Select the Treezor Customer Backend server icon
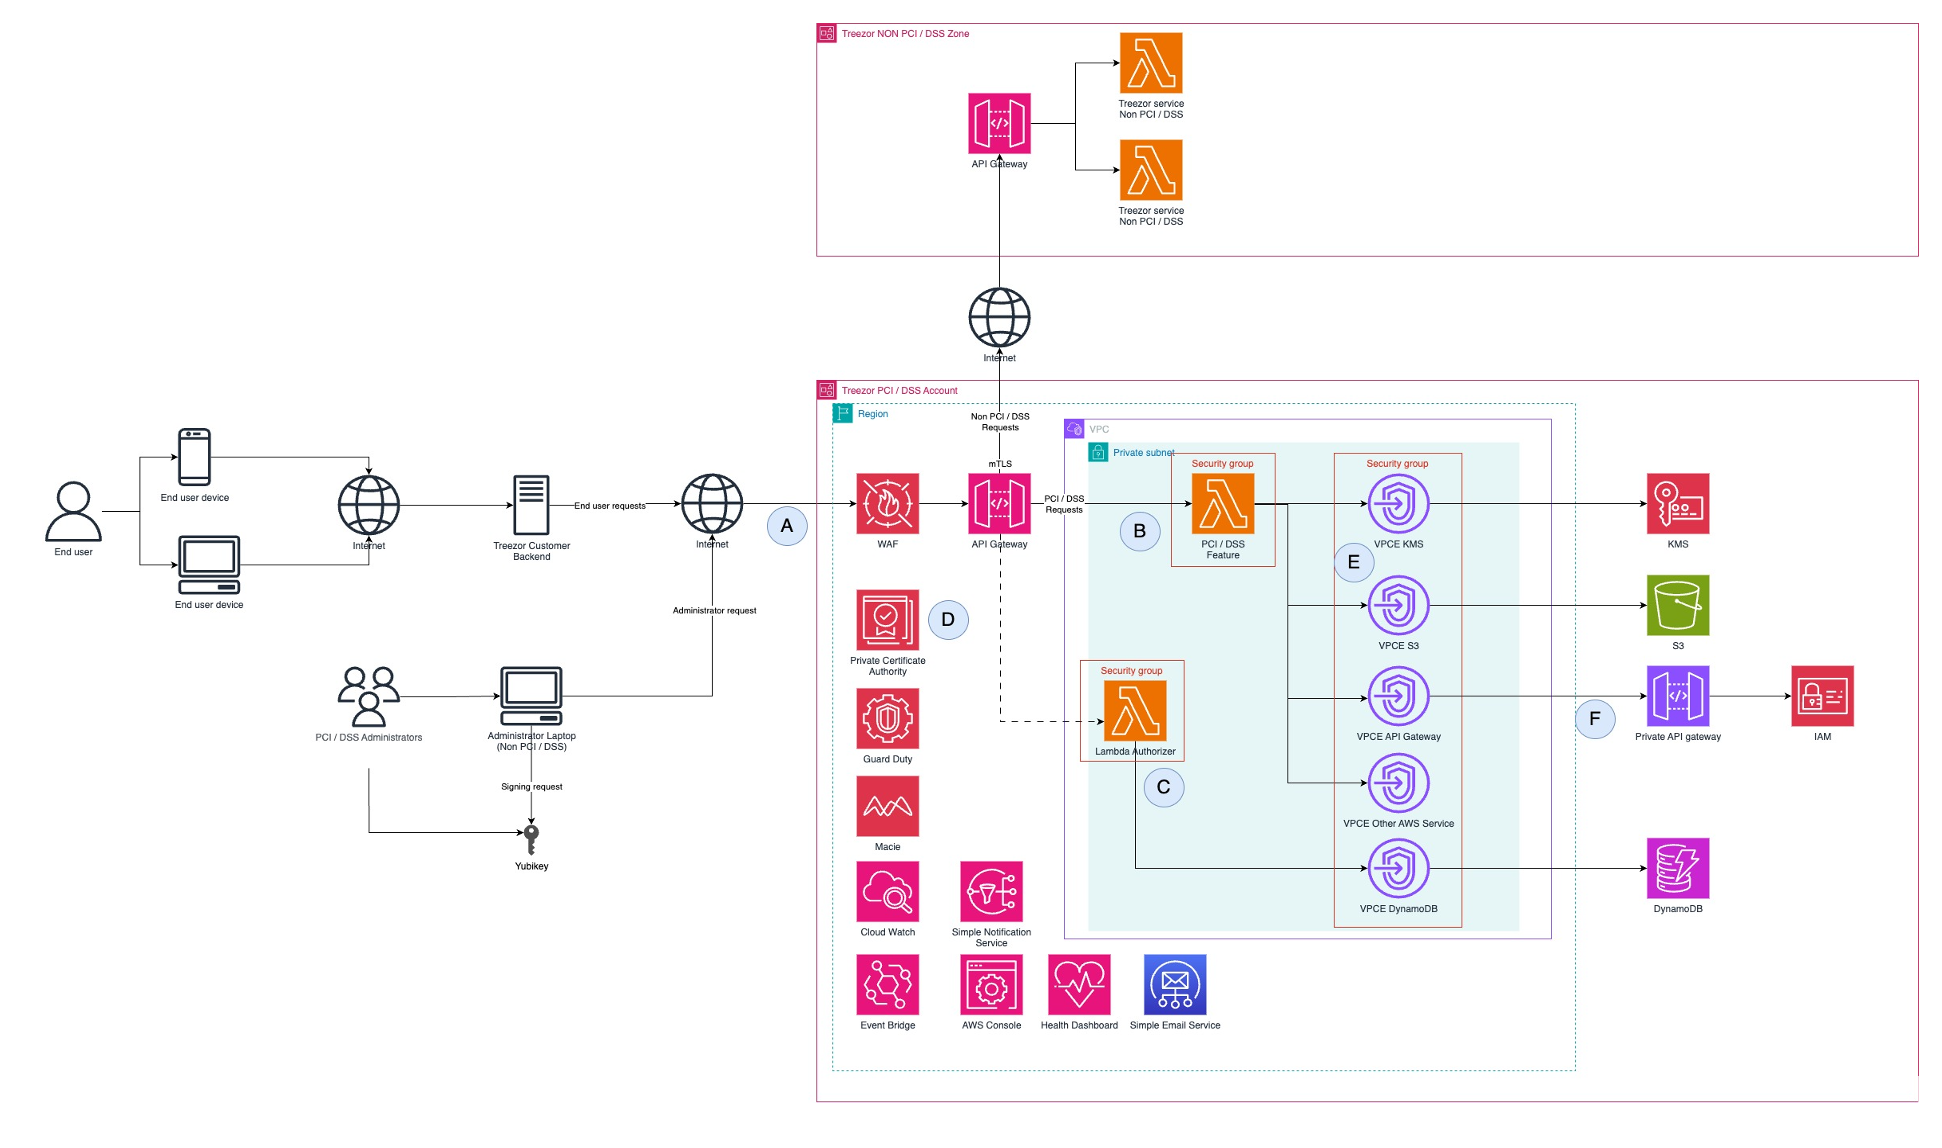 tap(531, 505)
